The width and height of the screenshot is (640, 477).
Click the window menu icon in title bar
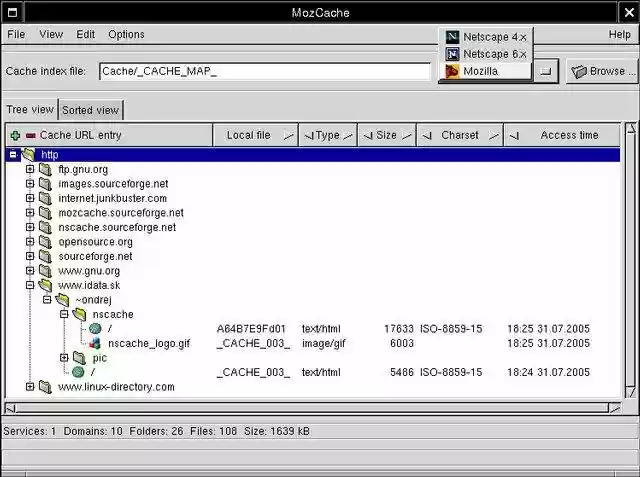click(x=13, y=13)
